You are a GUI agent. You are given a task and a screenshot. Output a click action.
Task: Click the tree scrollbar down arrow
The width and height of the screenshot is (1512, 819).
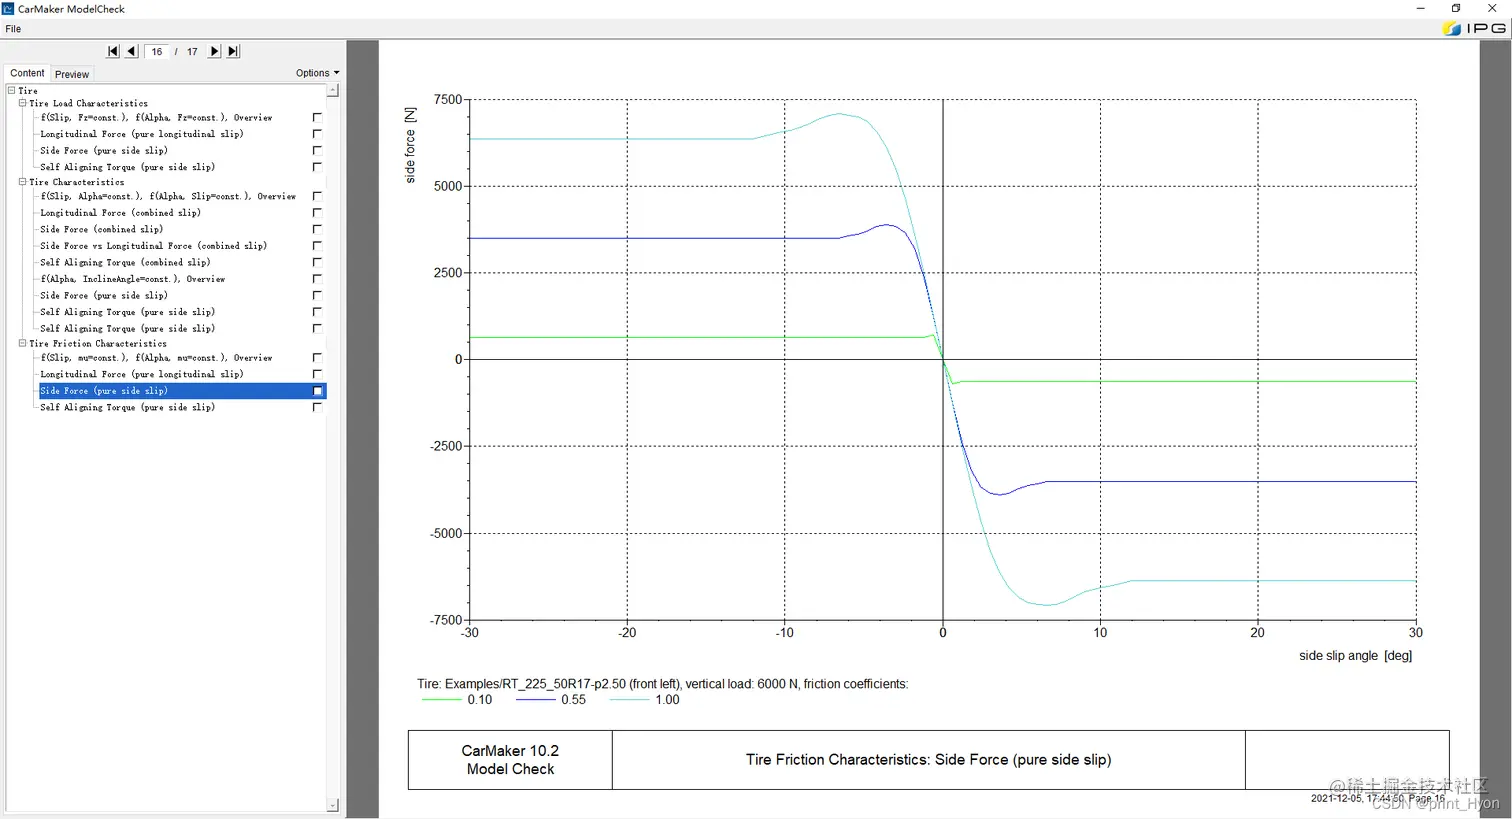[x=333, y=805]
